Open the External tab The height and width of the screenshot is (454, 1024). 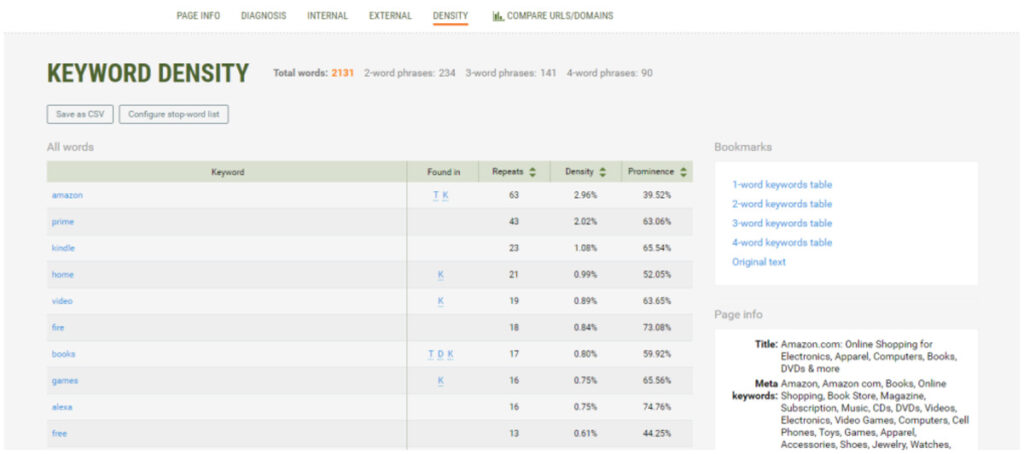[x=390, y=16]
